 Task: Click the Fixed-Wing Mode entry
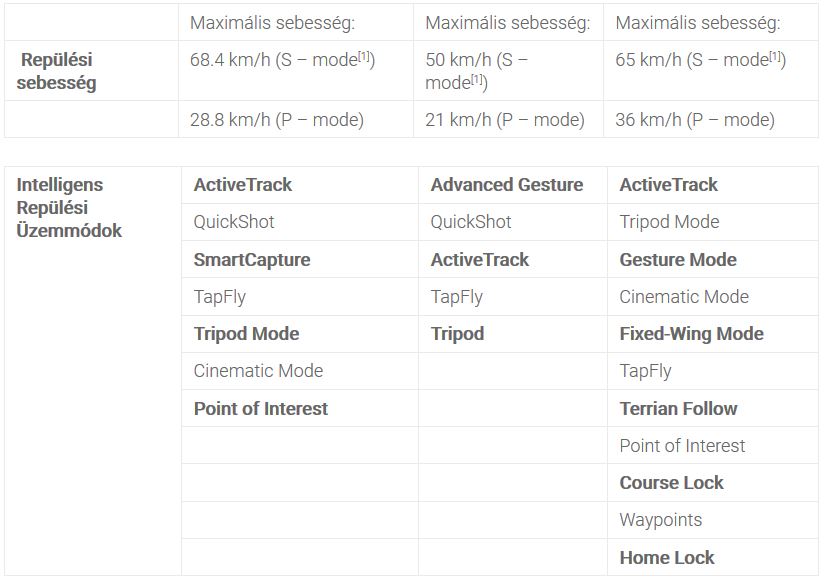691,334
